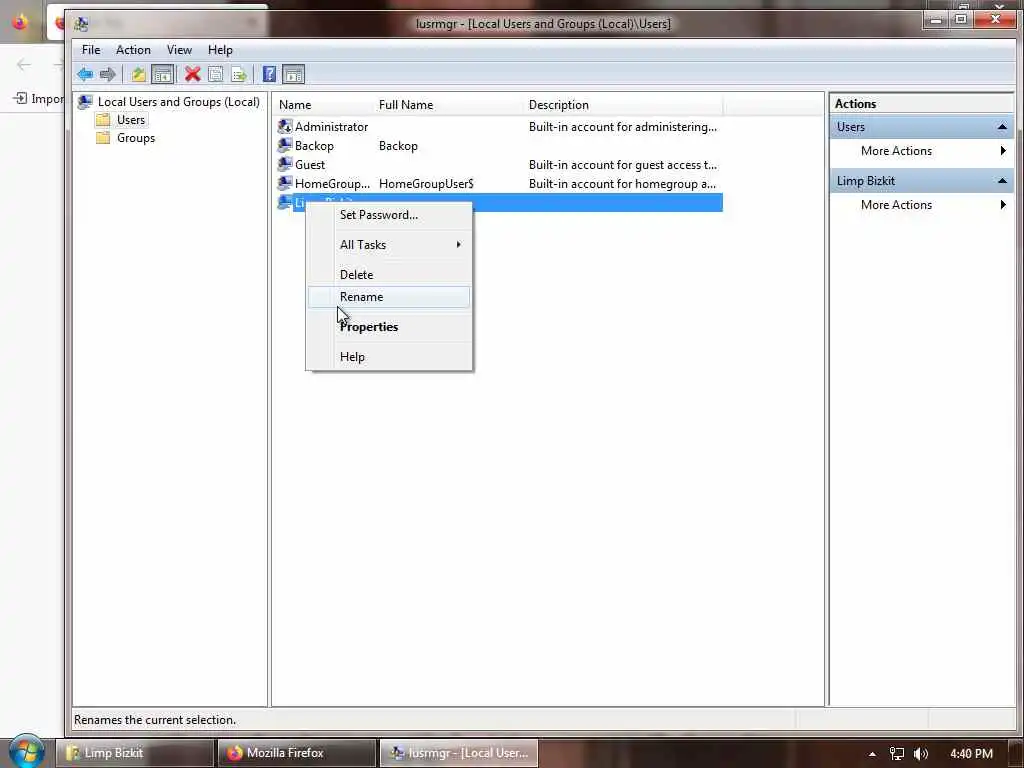Open the Help menu in menu bar
Image resolution: width=1024 pixels, height=768 pixels.
click(220, 50)
